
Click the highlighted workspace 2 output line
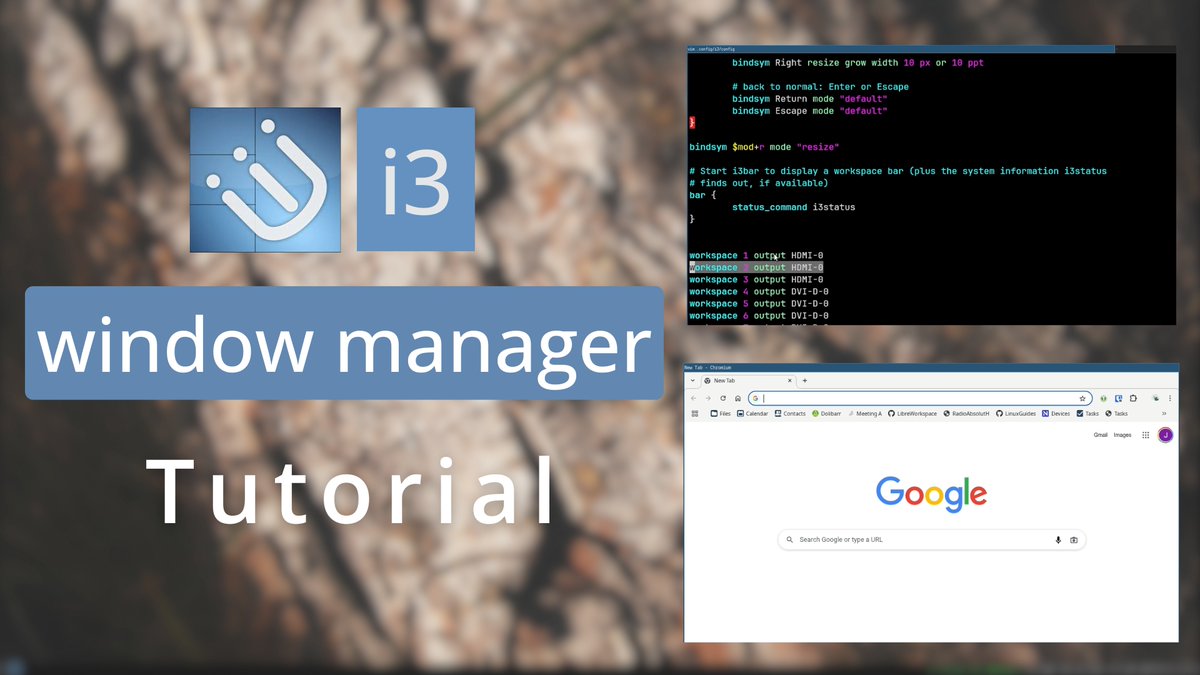tap(756, 268)
